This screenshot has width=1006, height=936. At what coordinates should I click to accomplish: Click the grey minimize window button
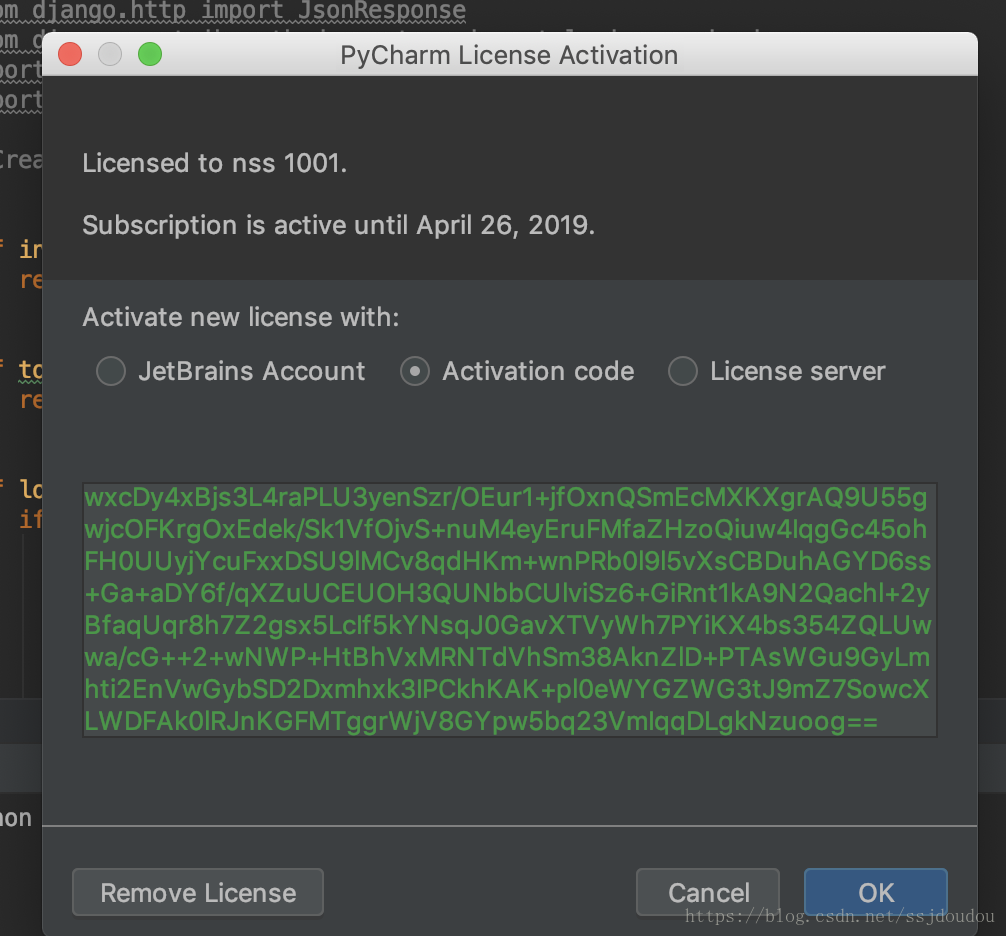point(110,54)
